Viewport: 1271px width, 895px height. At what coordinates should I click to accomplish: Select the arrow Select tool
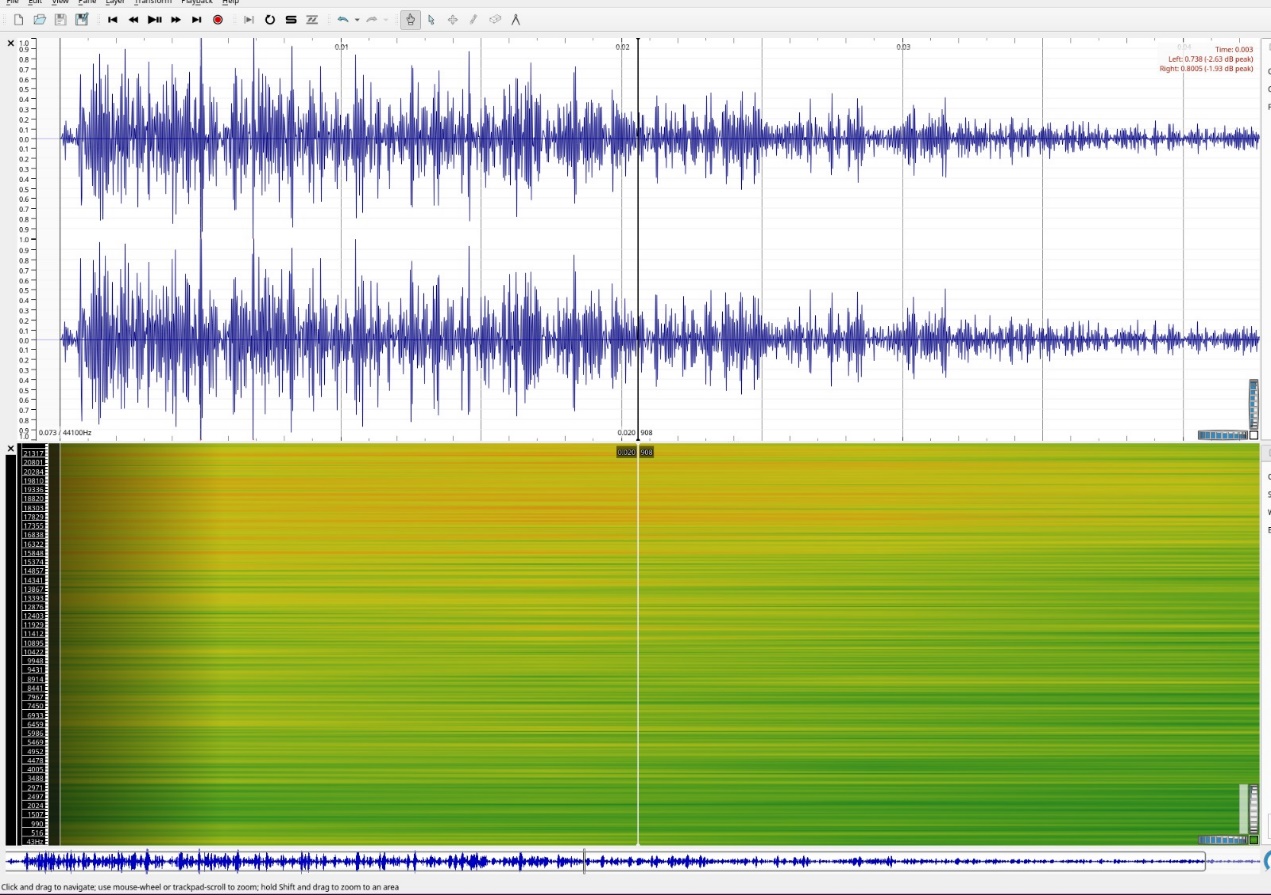click(431, 20)
